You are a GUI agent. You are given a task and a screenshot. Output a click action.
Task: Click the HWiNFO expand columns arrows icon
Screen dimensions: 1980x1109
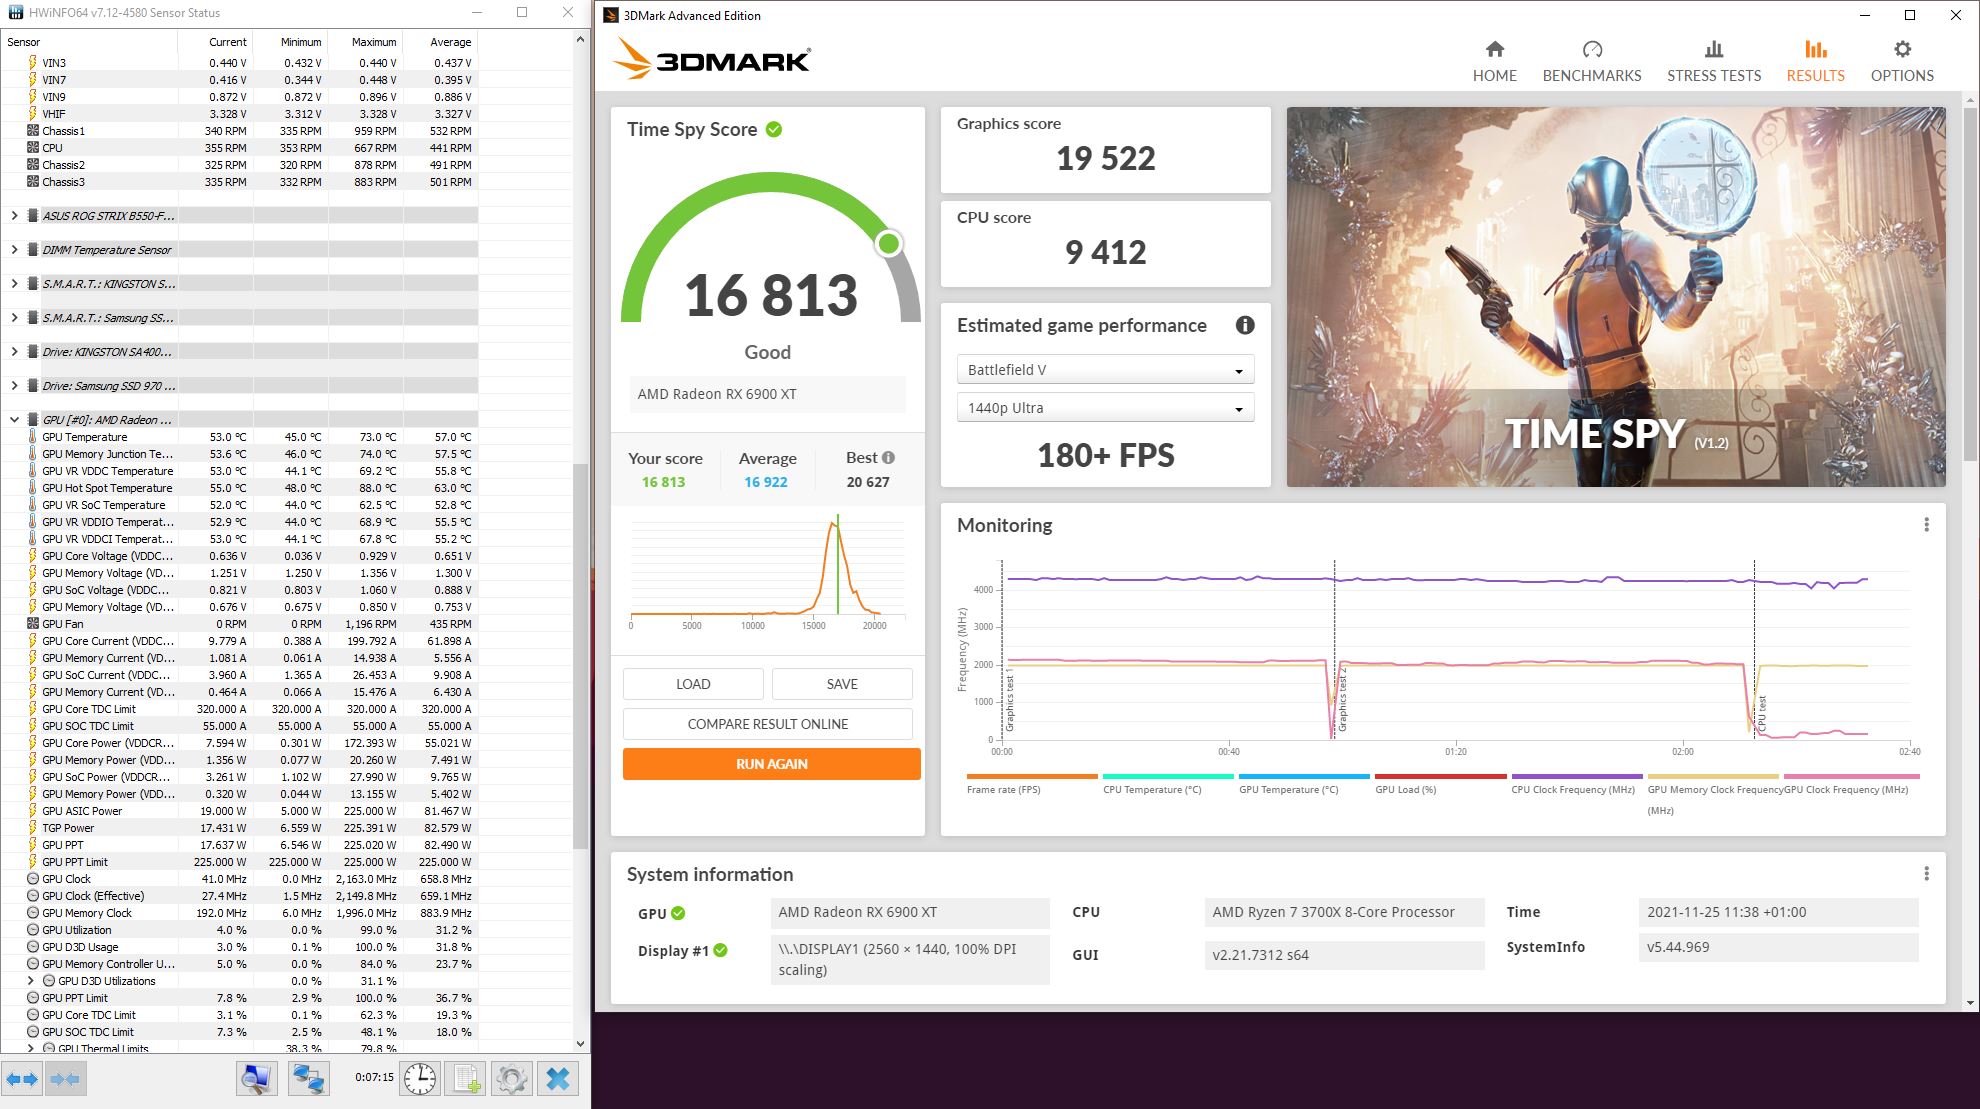coord(22,1079)
